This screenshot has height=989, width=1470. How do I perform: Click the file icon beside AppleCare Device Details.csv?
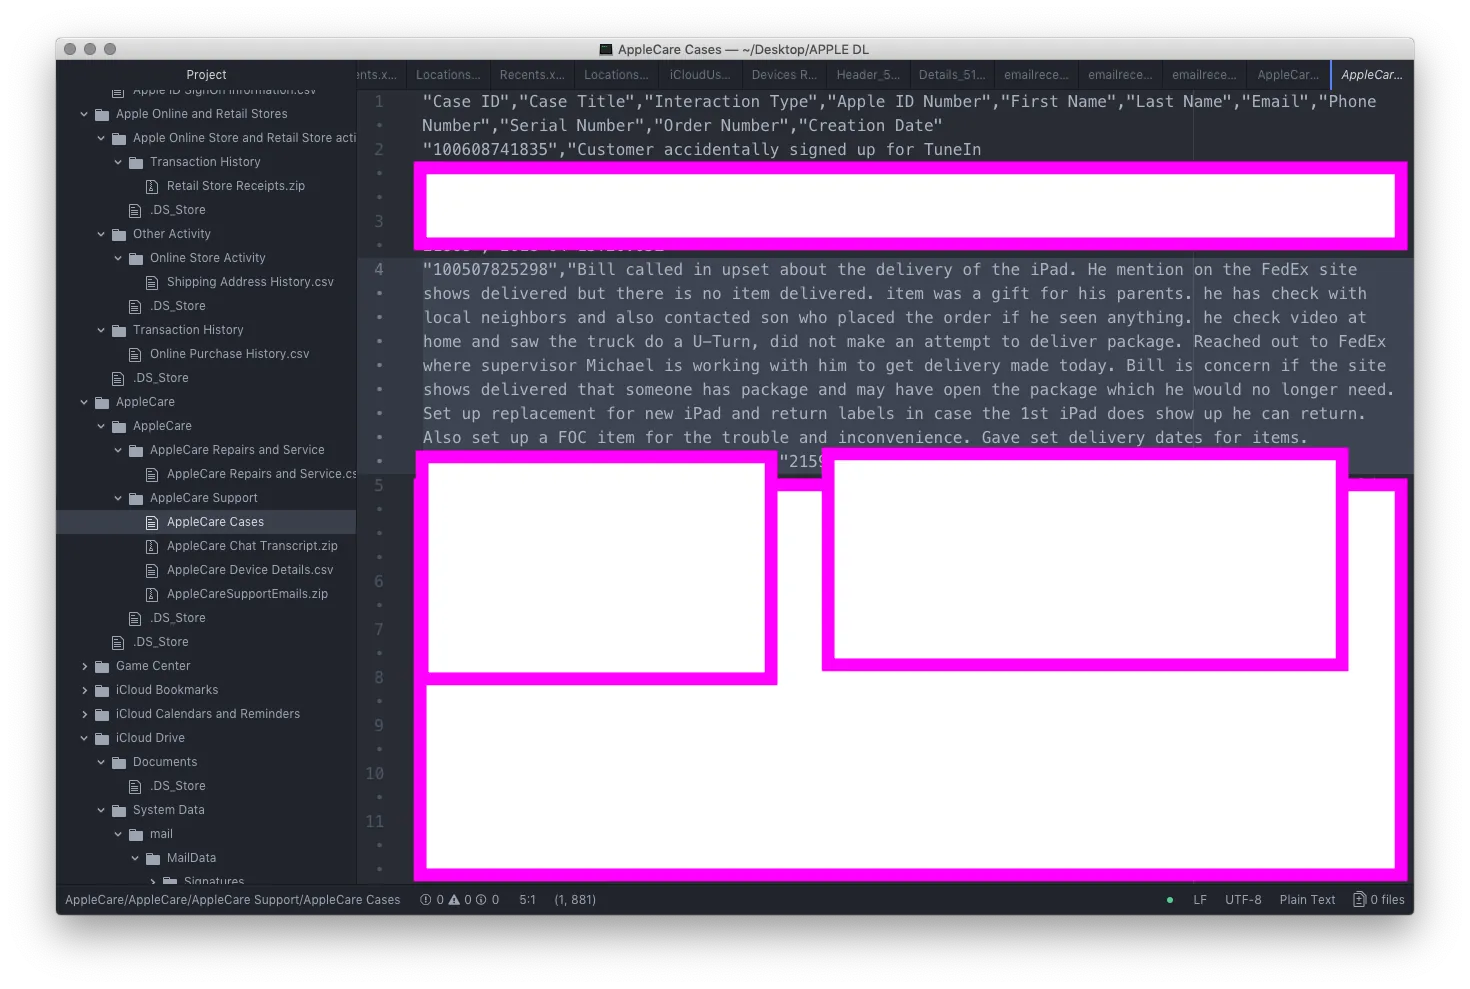click(x=152, y=570)
